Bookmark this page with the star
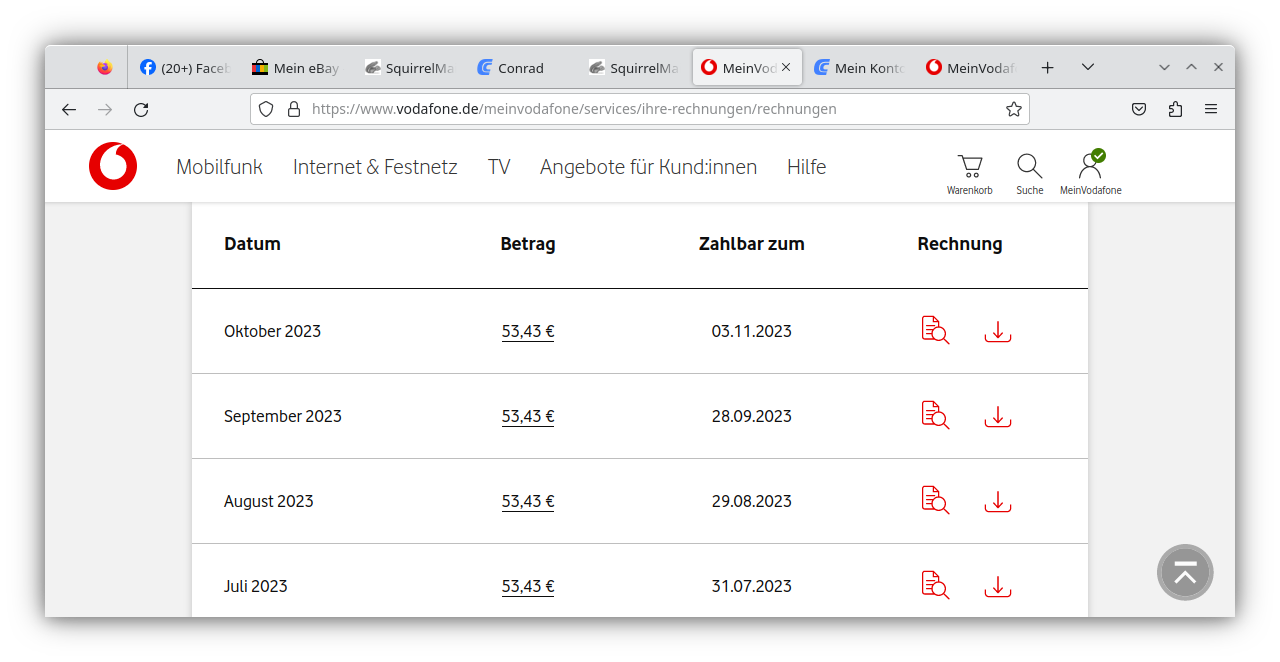Image resolution: width=1280 pixels, height=662 pixels. (1013, 109)
